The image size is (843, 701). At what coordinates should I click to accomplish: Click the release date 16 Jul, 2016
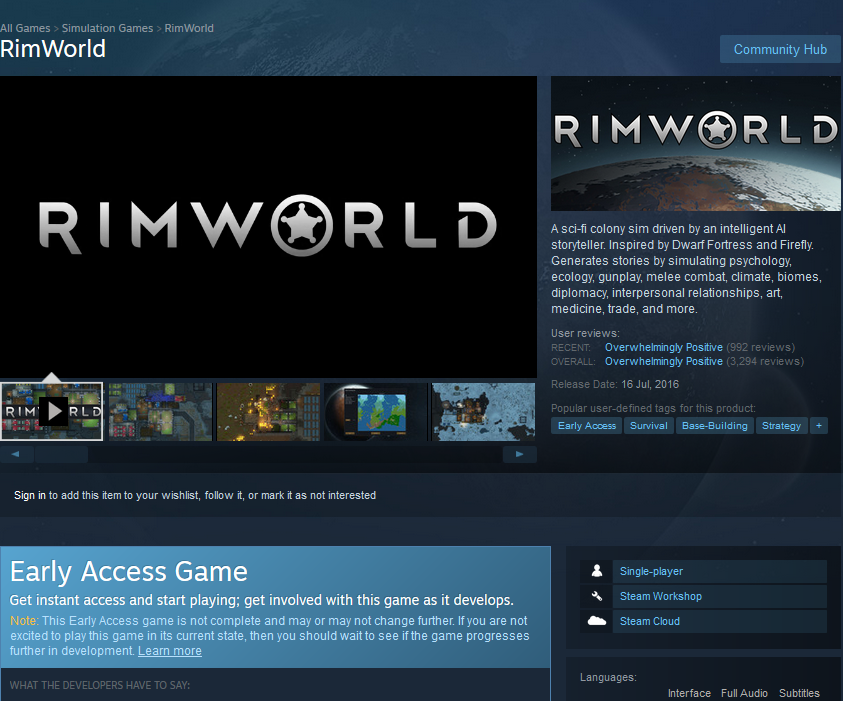pos(650,384)
